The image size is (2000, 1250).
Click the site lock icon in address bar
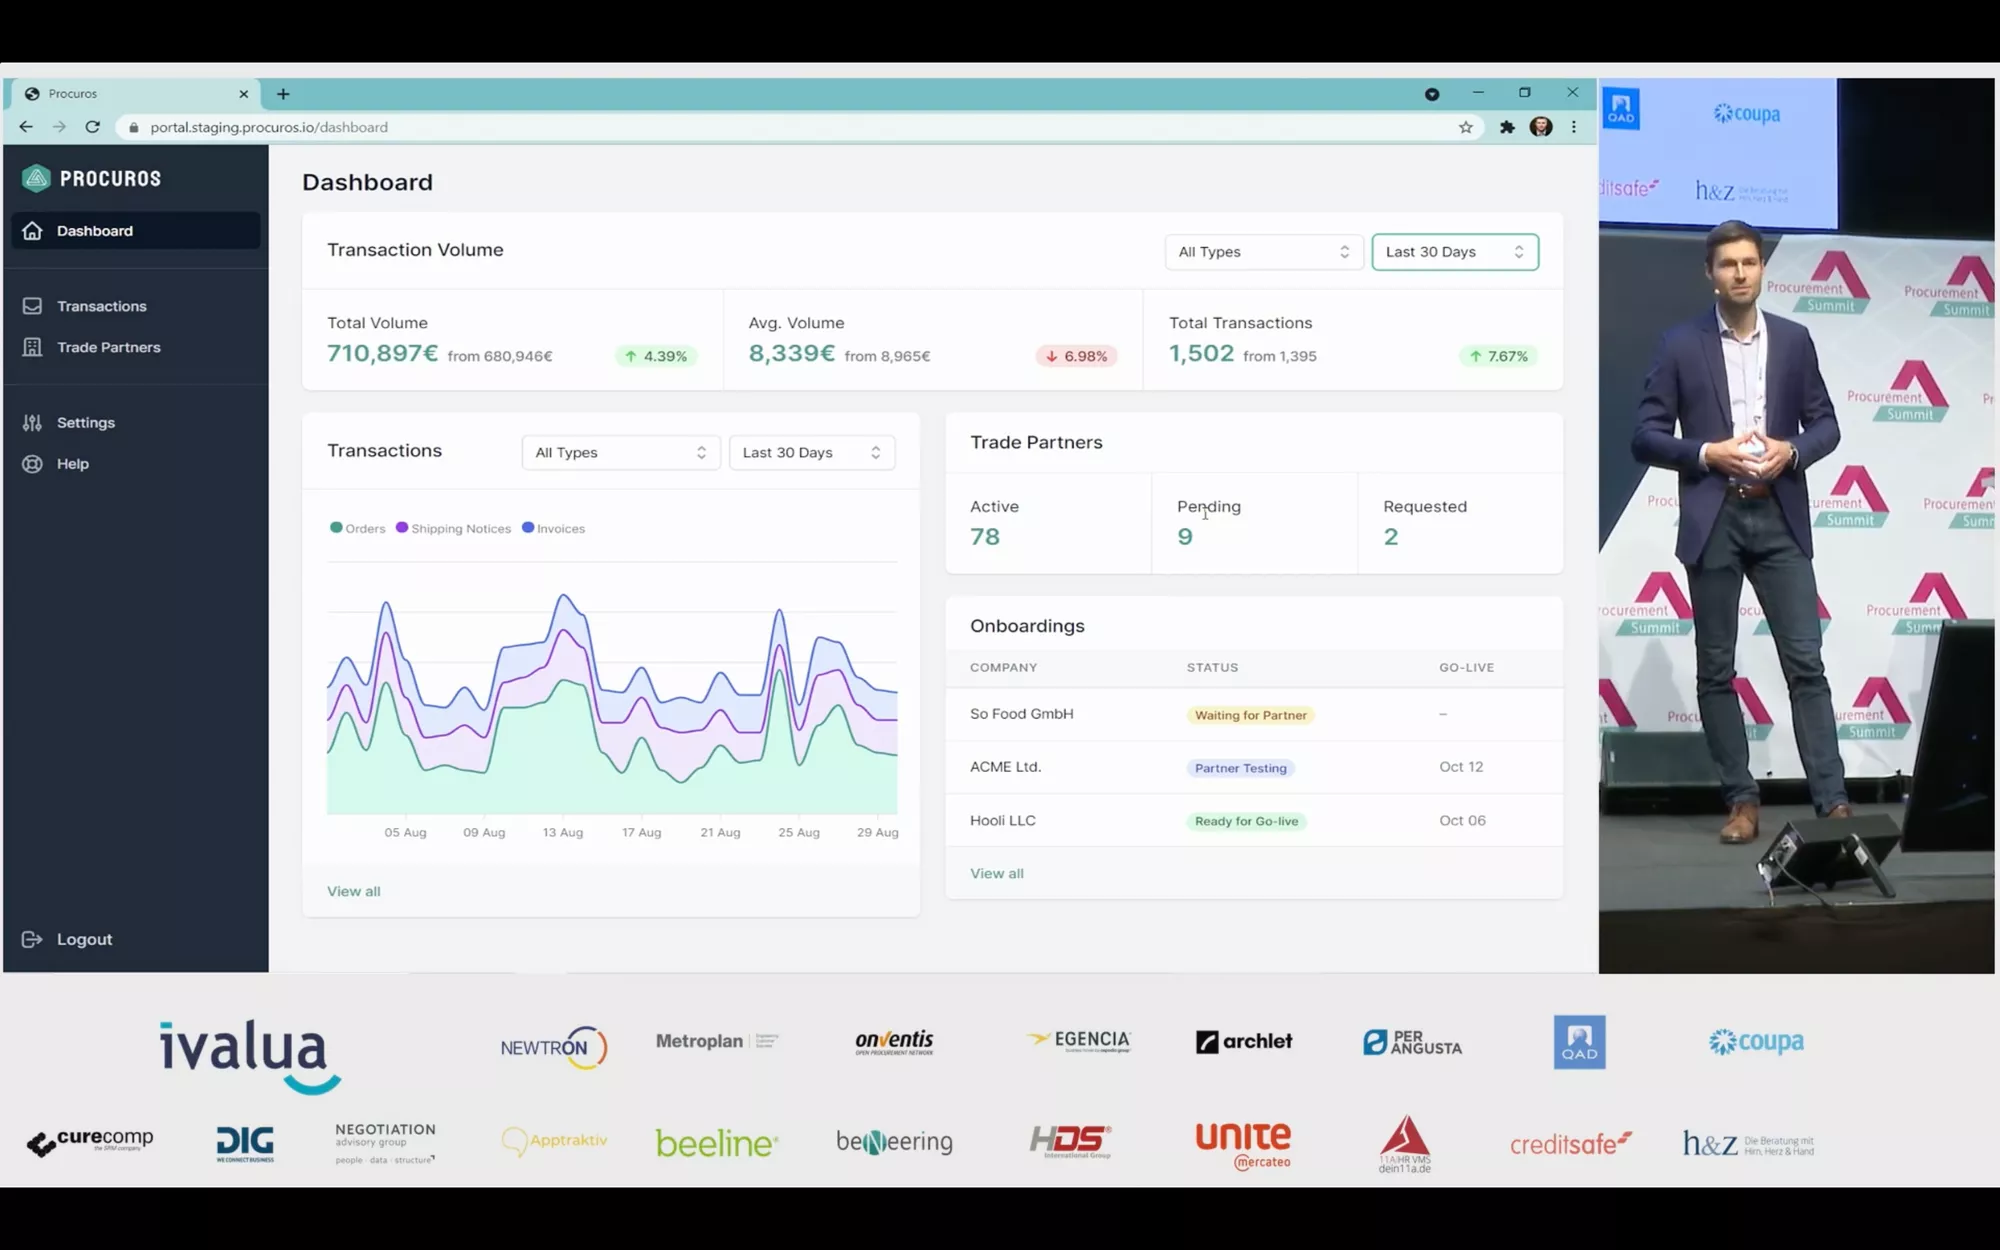point(134,127)
